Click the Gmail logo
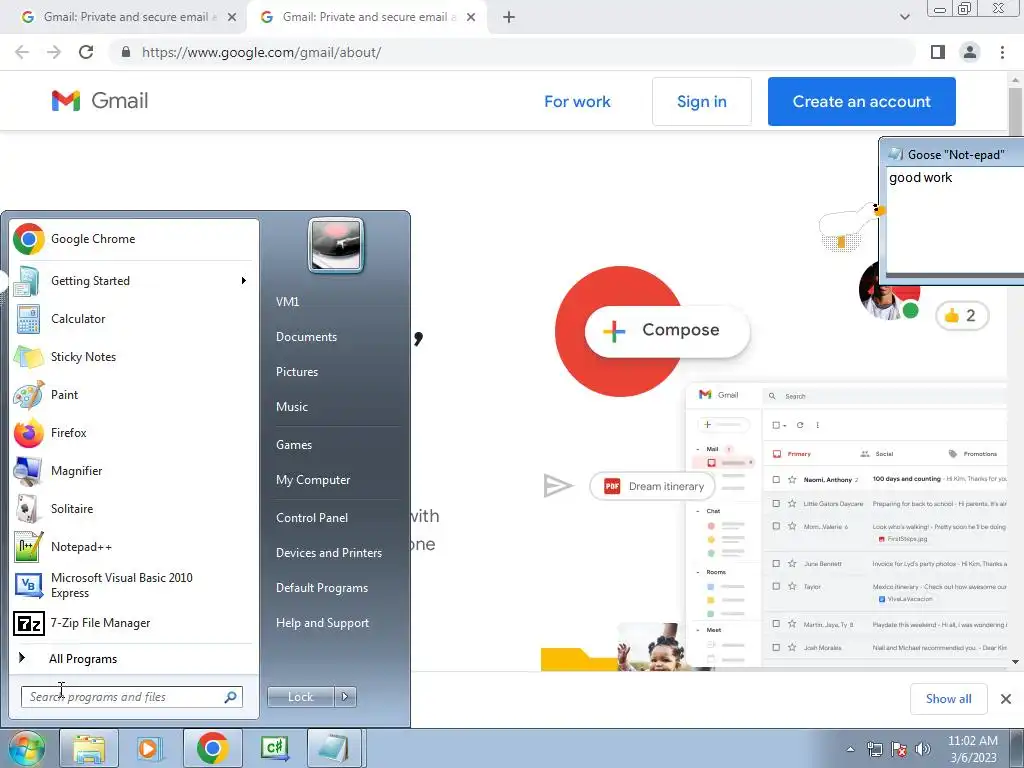1024x768 pixels. coord(100,101)
